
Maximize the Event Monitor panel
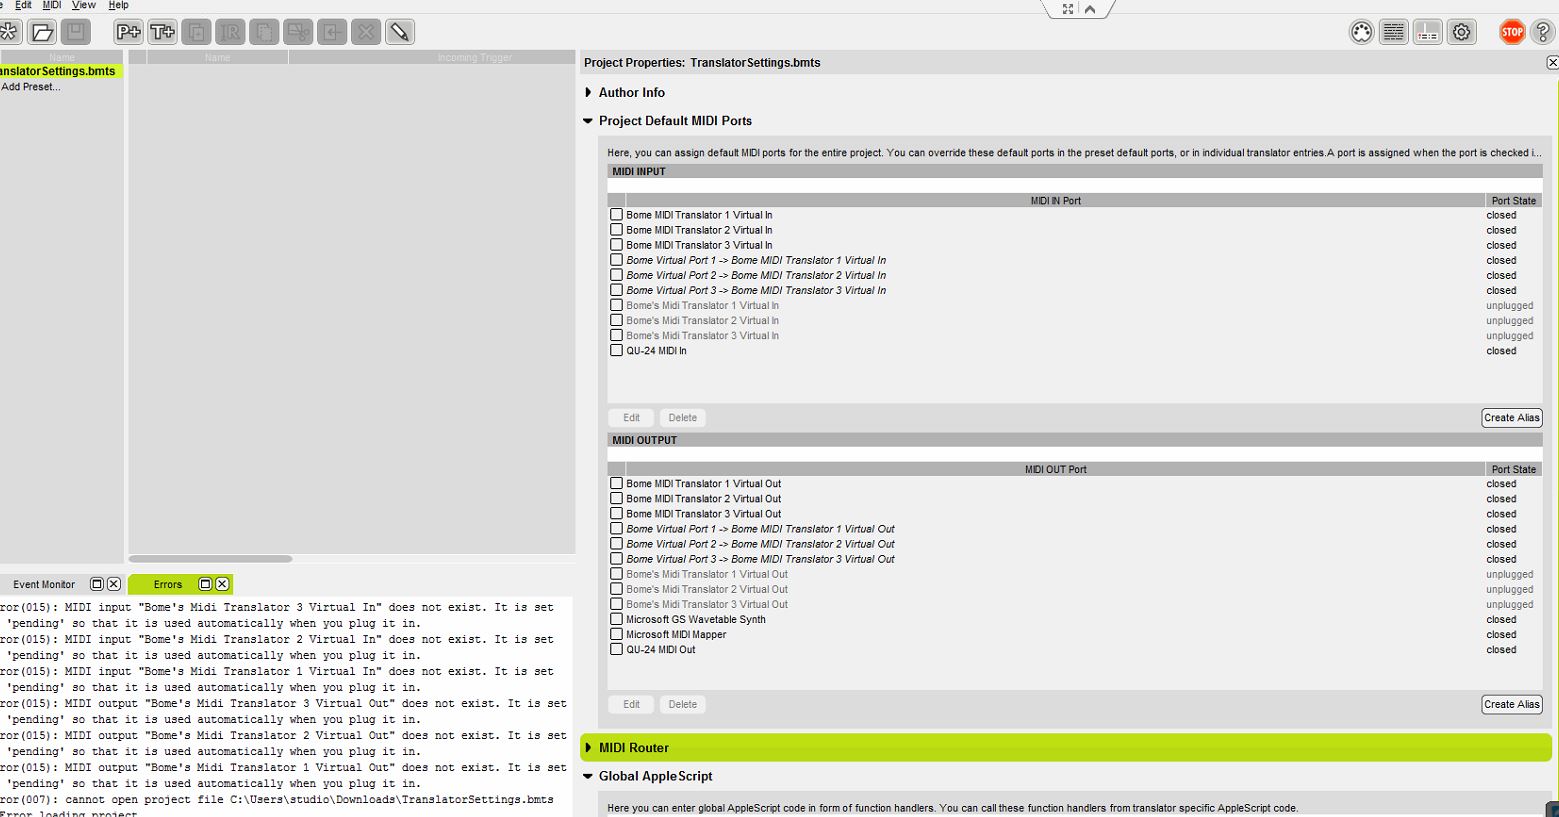tap(97, 584)
